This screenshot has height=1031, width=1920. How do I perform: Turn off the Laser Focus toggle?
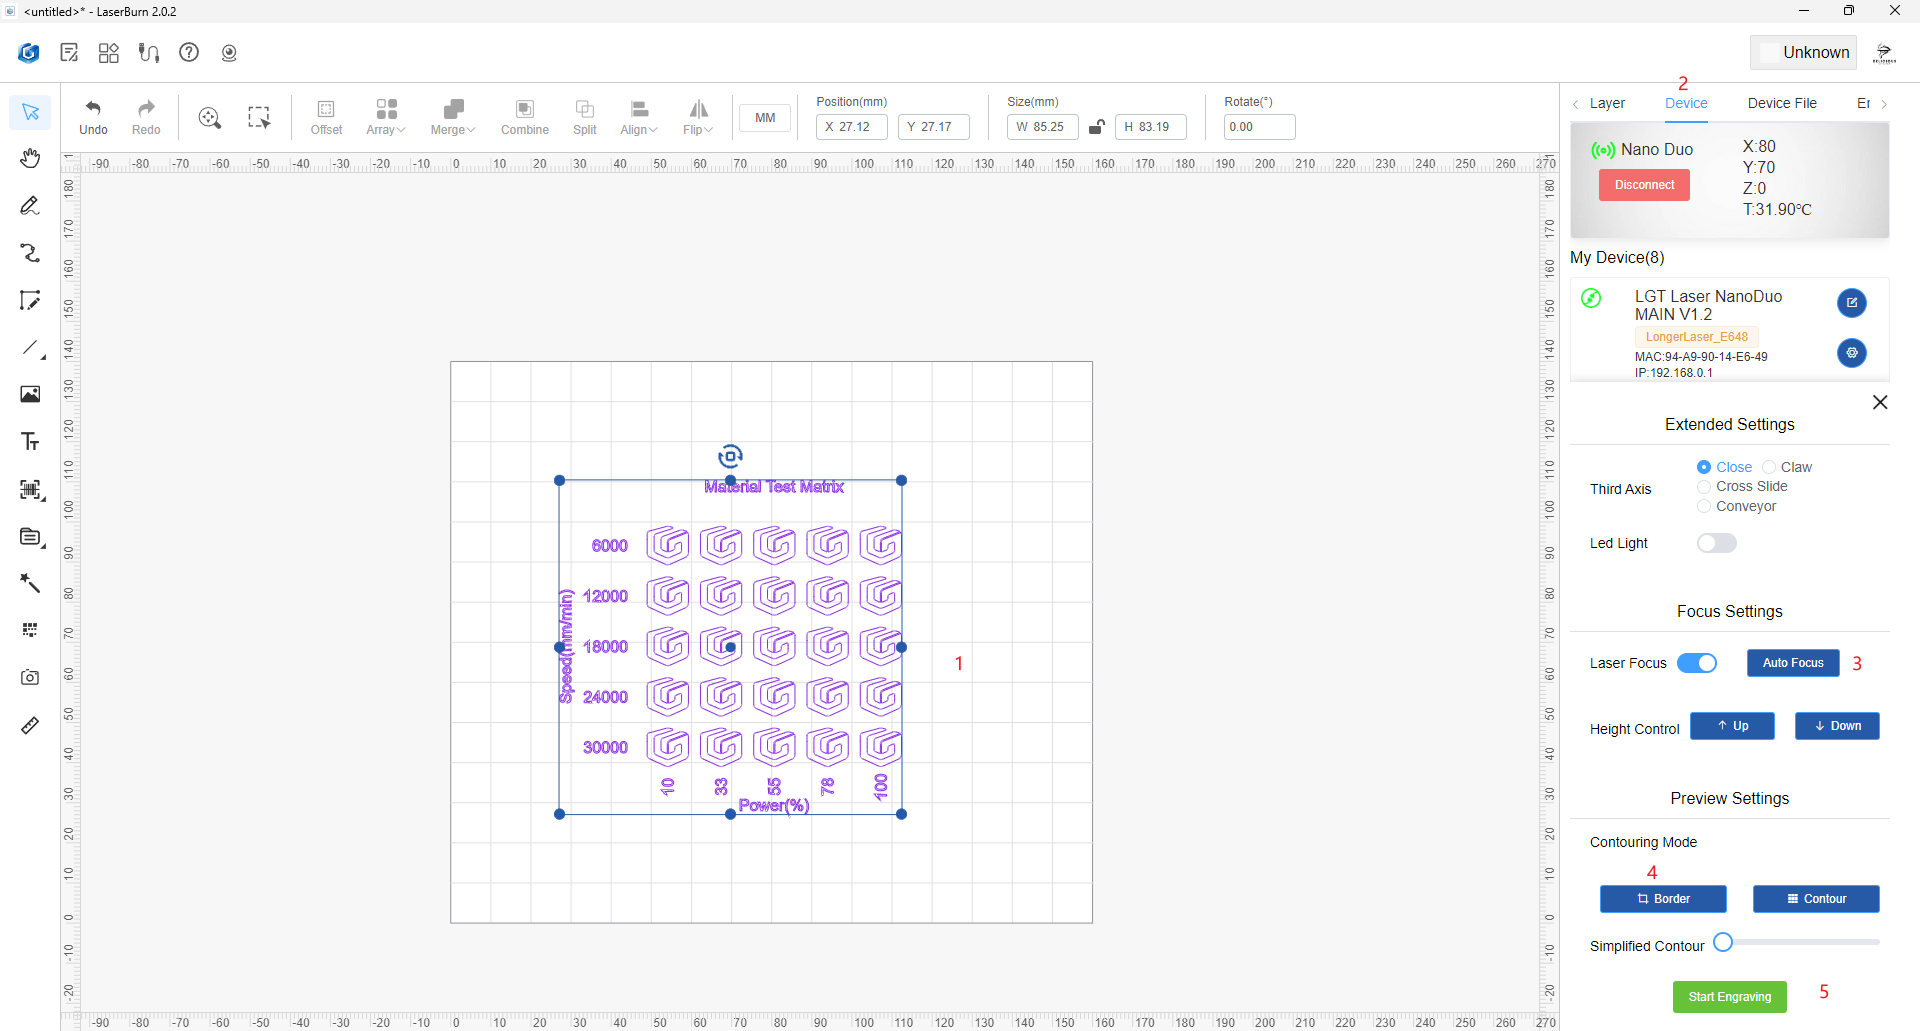coord(1697,663)
